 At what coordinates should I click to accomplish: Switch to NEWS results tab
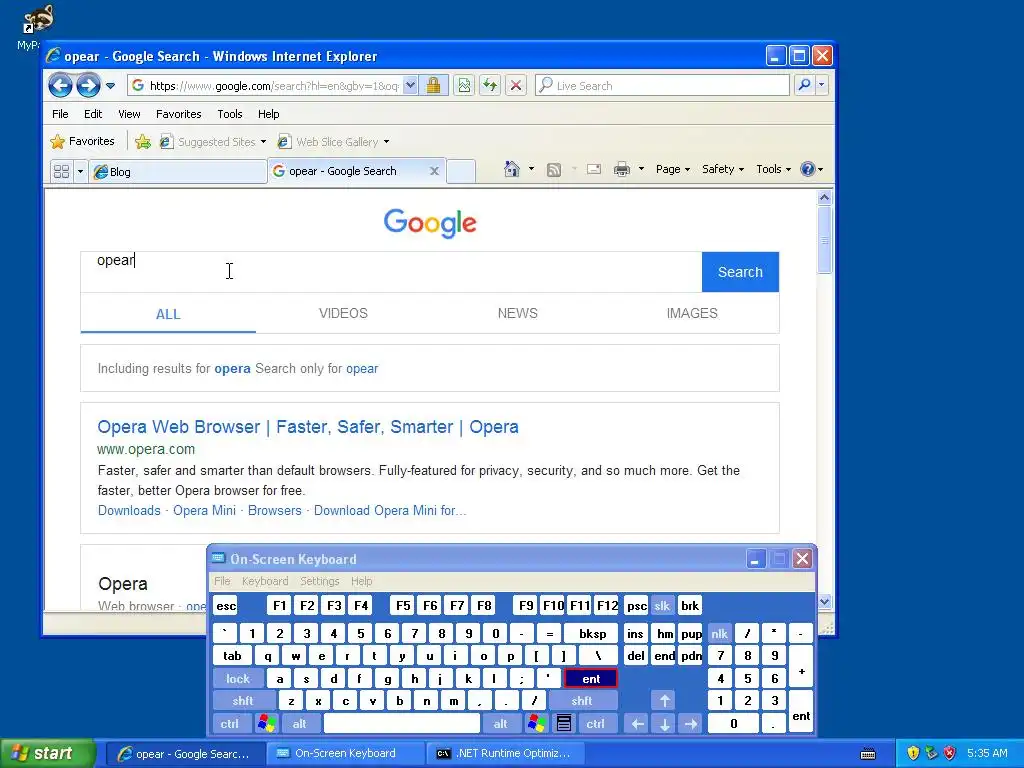click(517, 313)
